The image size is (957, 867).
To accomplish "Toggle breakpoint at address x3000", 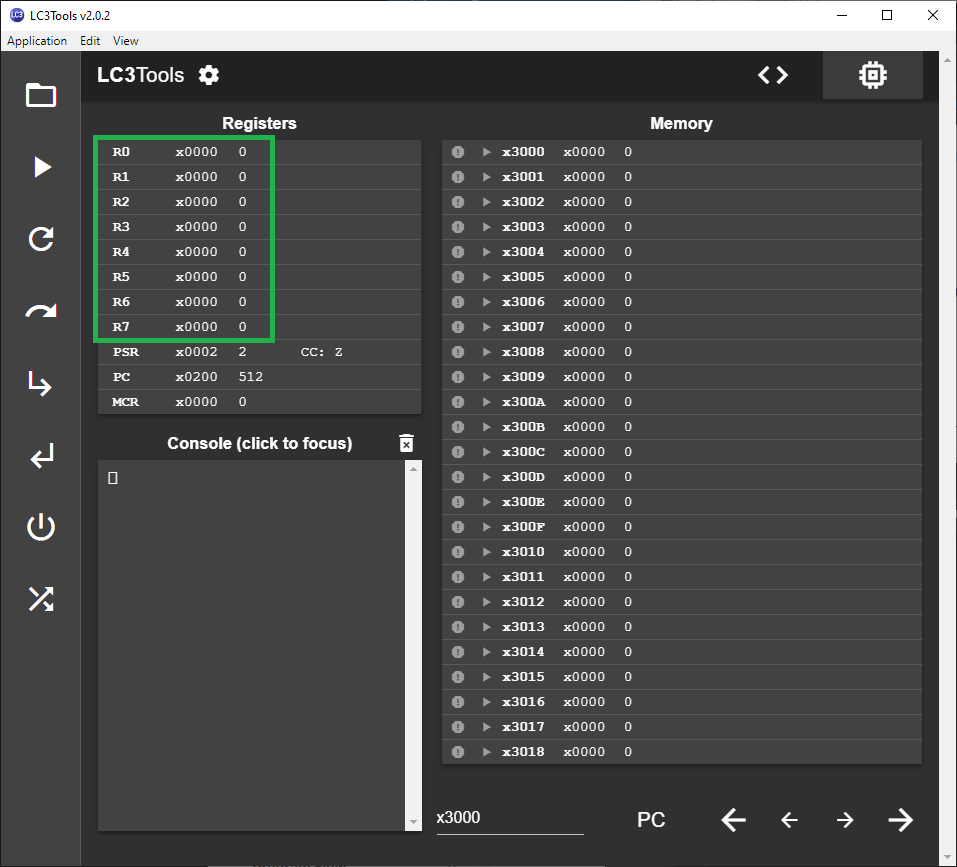I will point(458,152).
